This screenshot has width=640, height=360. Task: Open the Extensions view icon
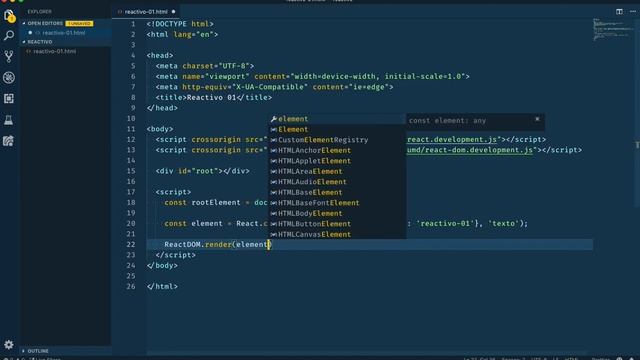pos(9,98)
